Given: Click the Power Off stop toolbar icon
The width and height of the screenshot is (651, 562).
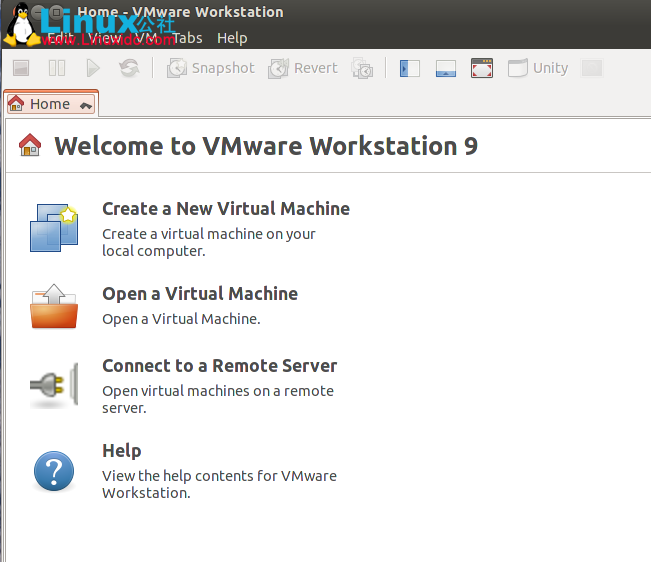Looking at the screenshot, I should pyautogui.click(x=21, y=68).
